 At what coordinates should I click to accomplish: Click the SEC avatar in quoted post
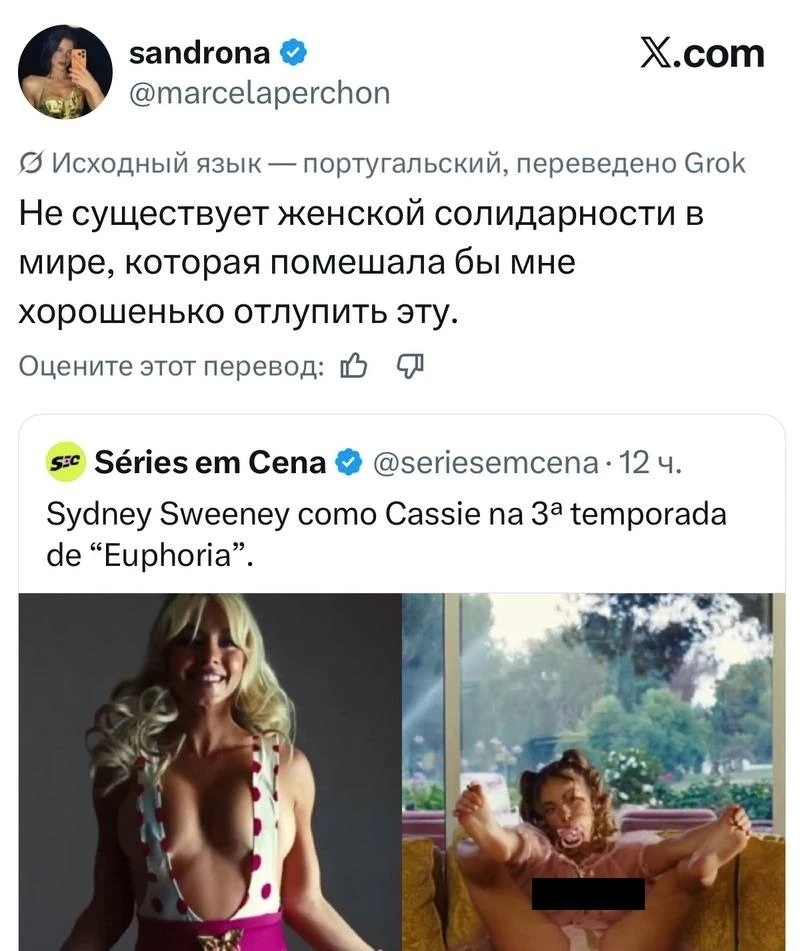point(66,462)
